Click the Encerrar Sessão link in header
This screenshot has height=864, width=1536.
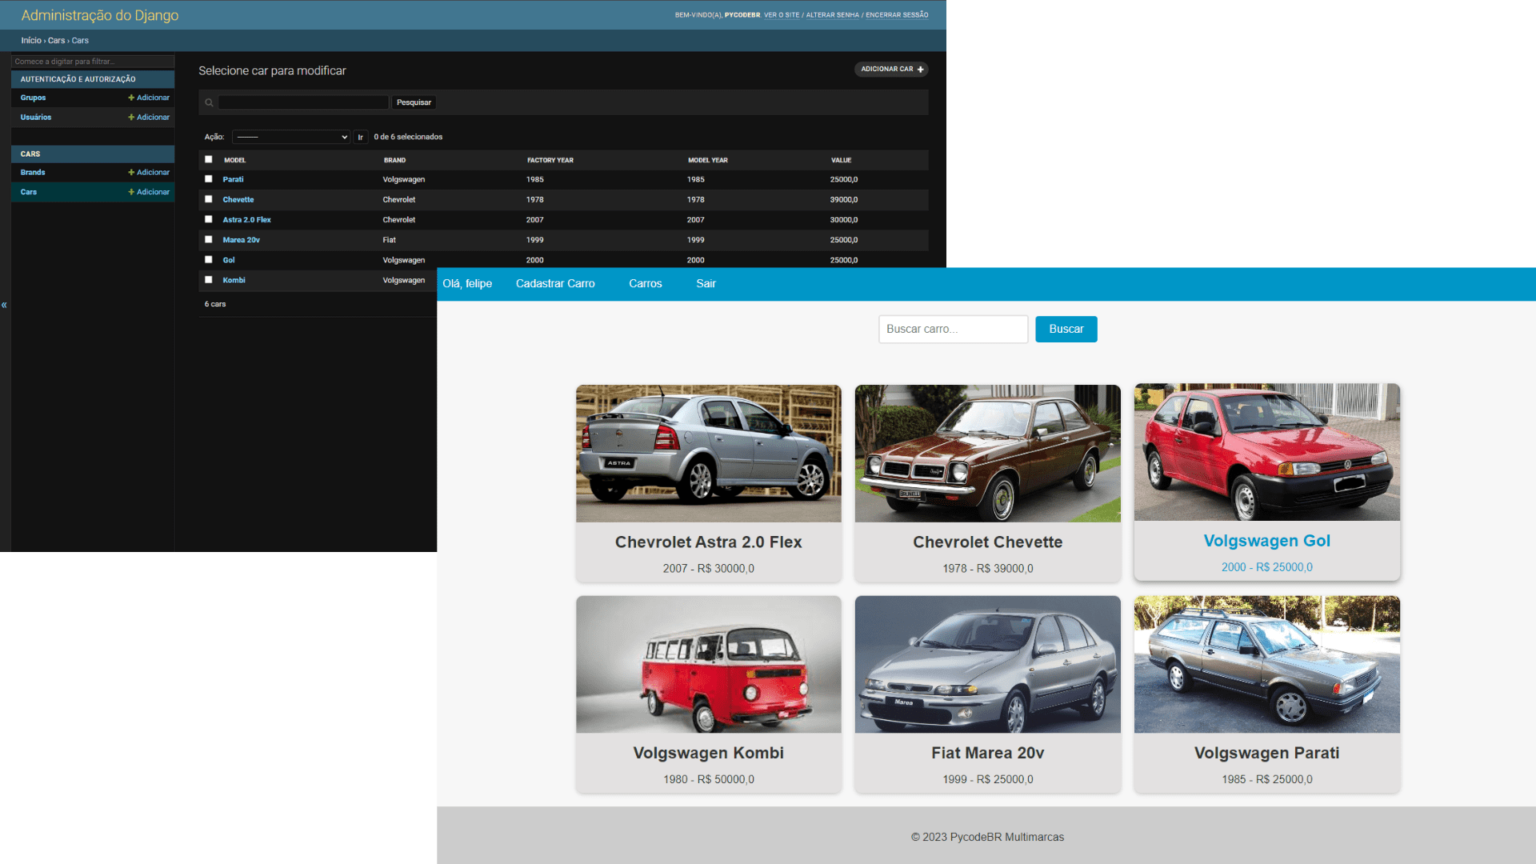click(x=896, y=15)
